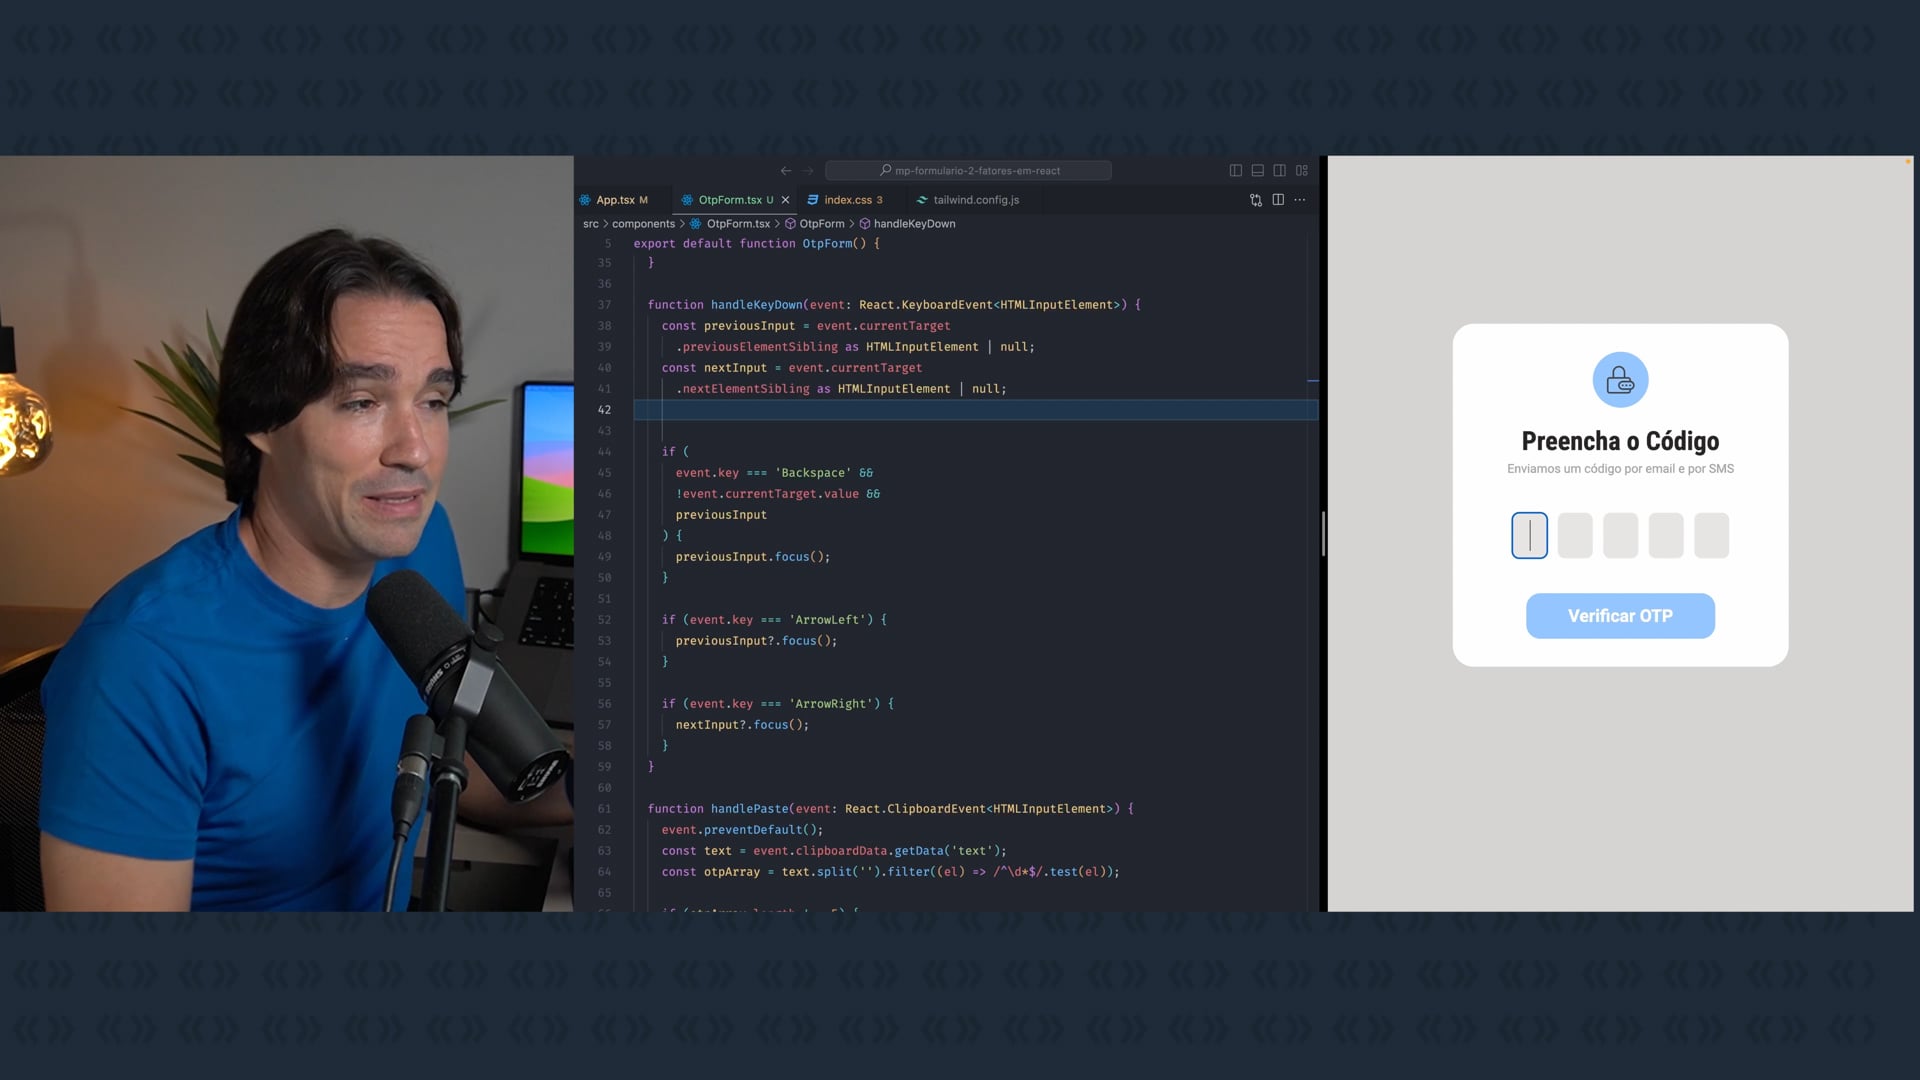Screen dimensions: 1920x1080
Task: Focus the second OTP digit box
Action: click(x=1575, y=535)
